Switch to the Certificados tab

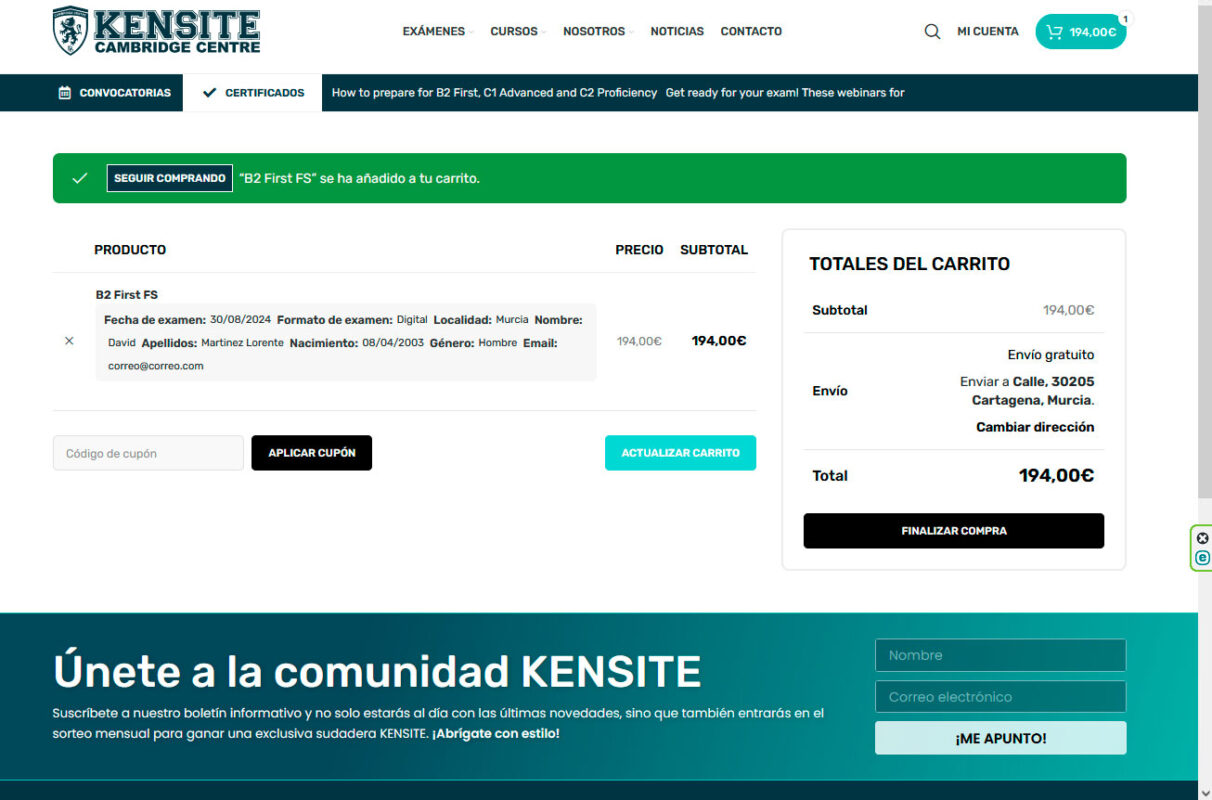pos(253,93)
